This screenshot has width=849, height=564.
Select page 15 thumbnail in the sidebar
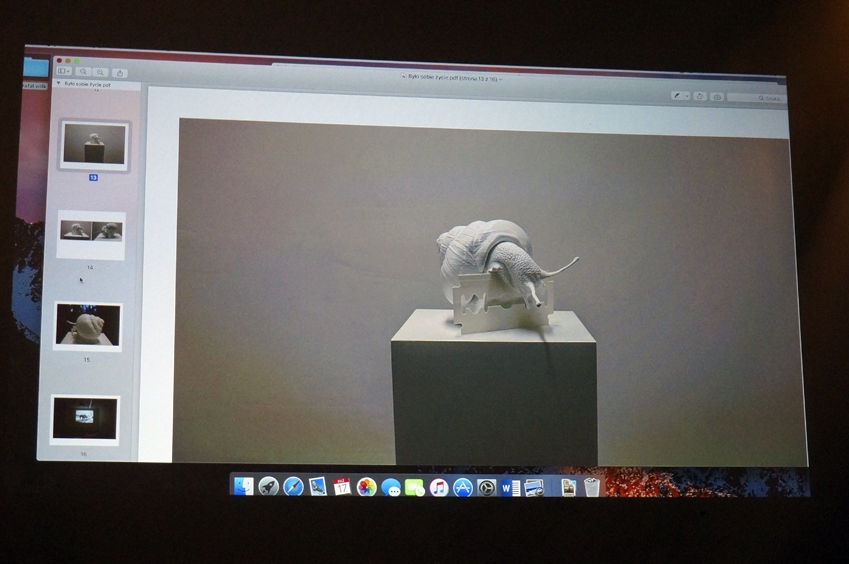tap(88, 325)
